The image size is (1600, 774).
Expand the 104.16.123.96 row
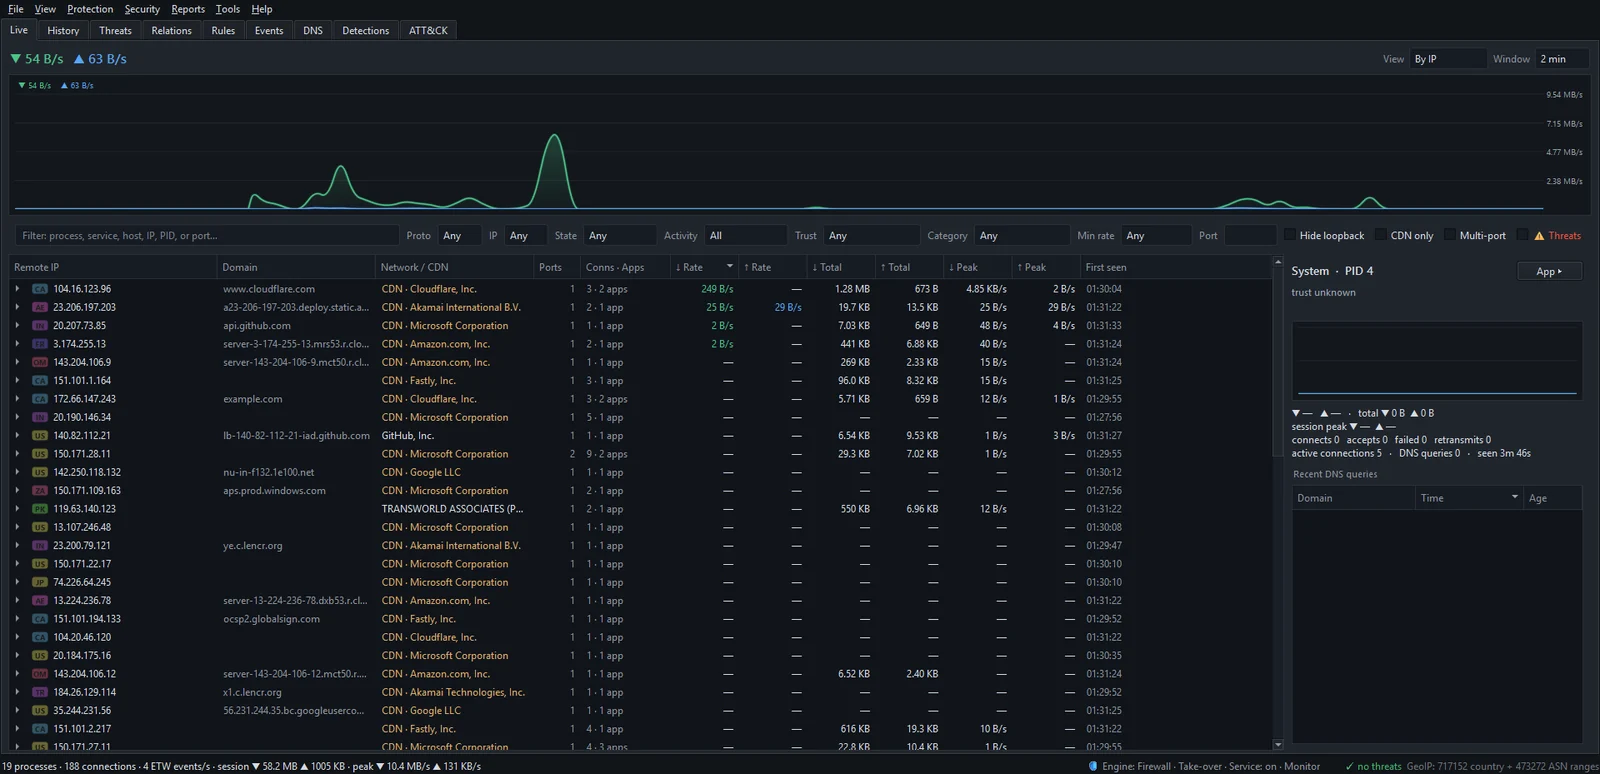pyautogui.click(x=17, y=289)
